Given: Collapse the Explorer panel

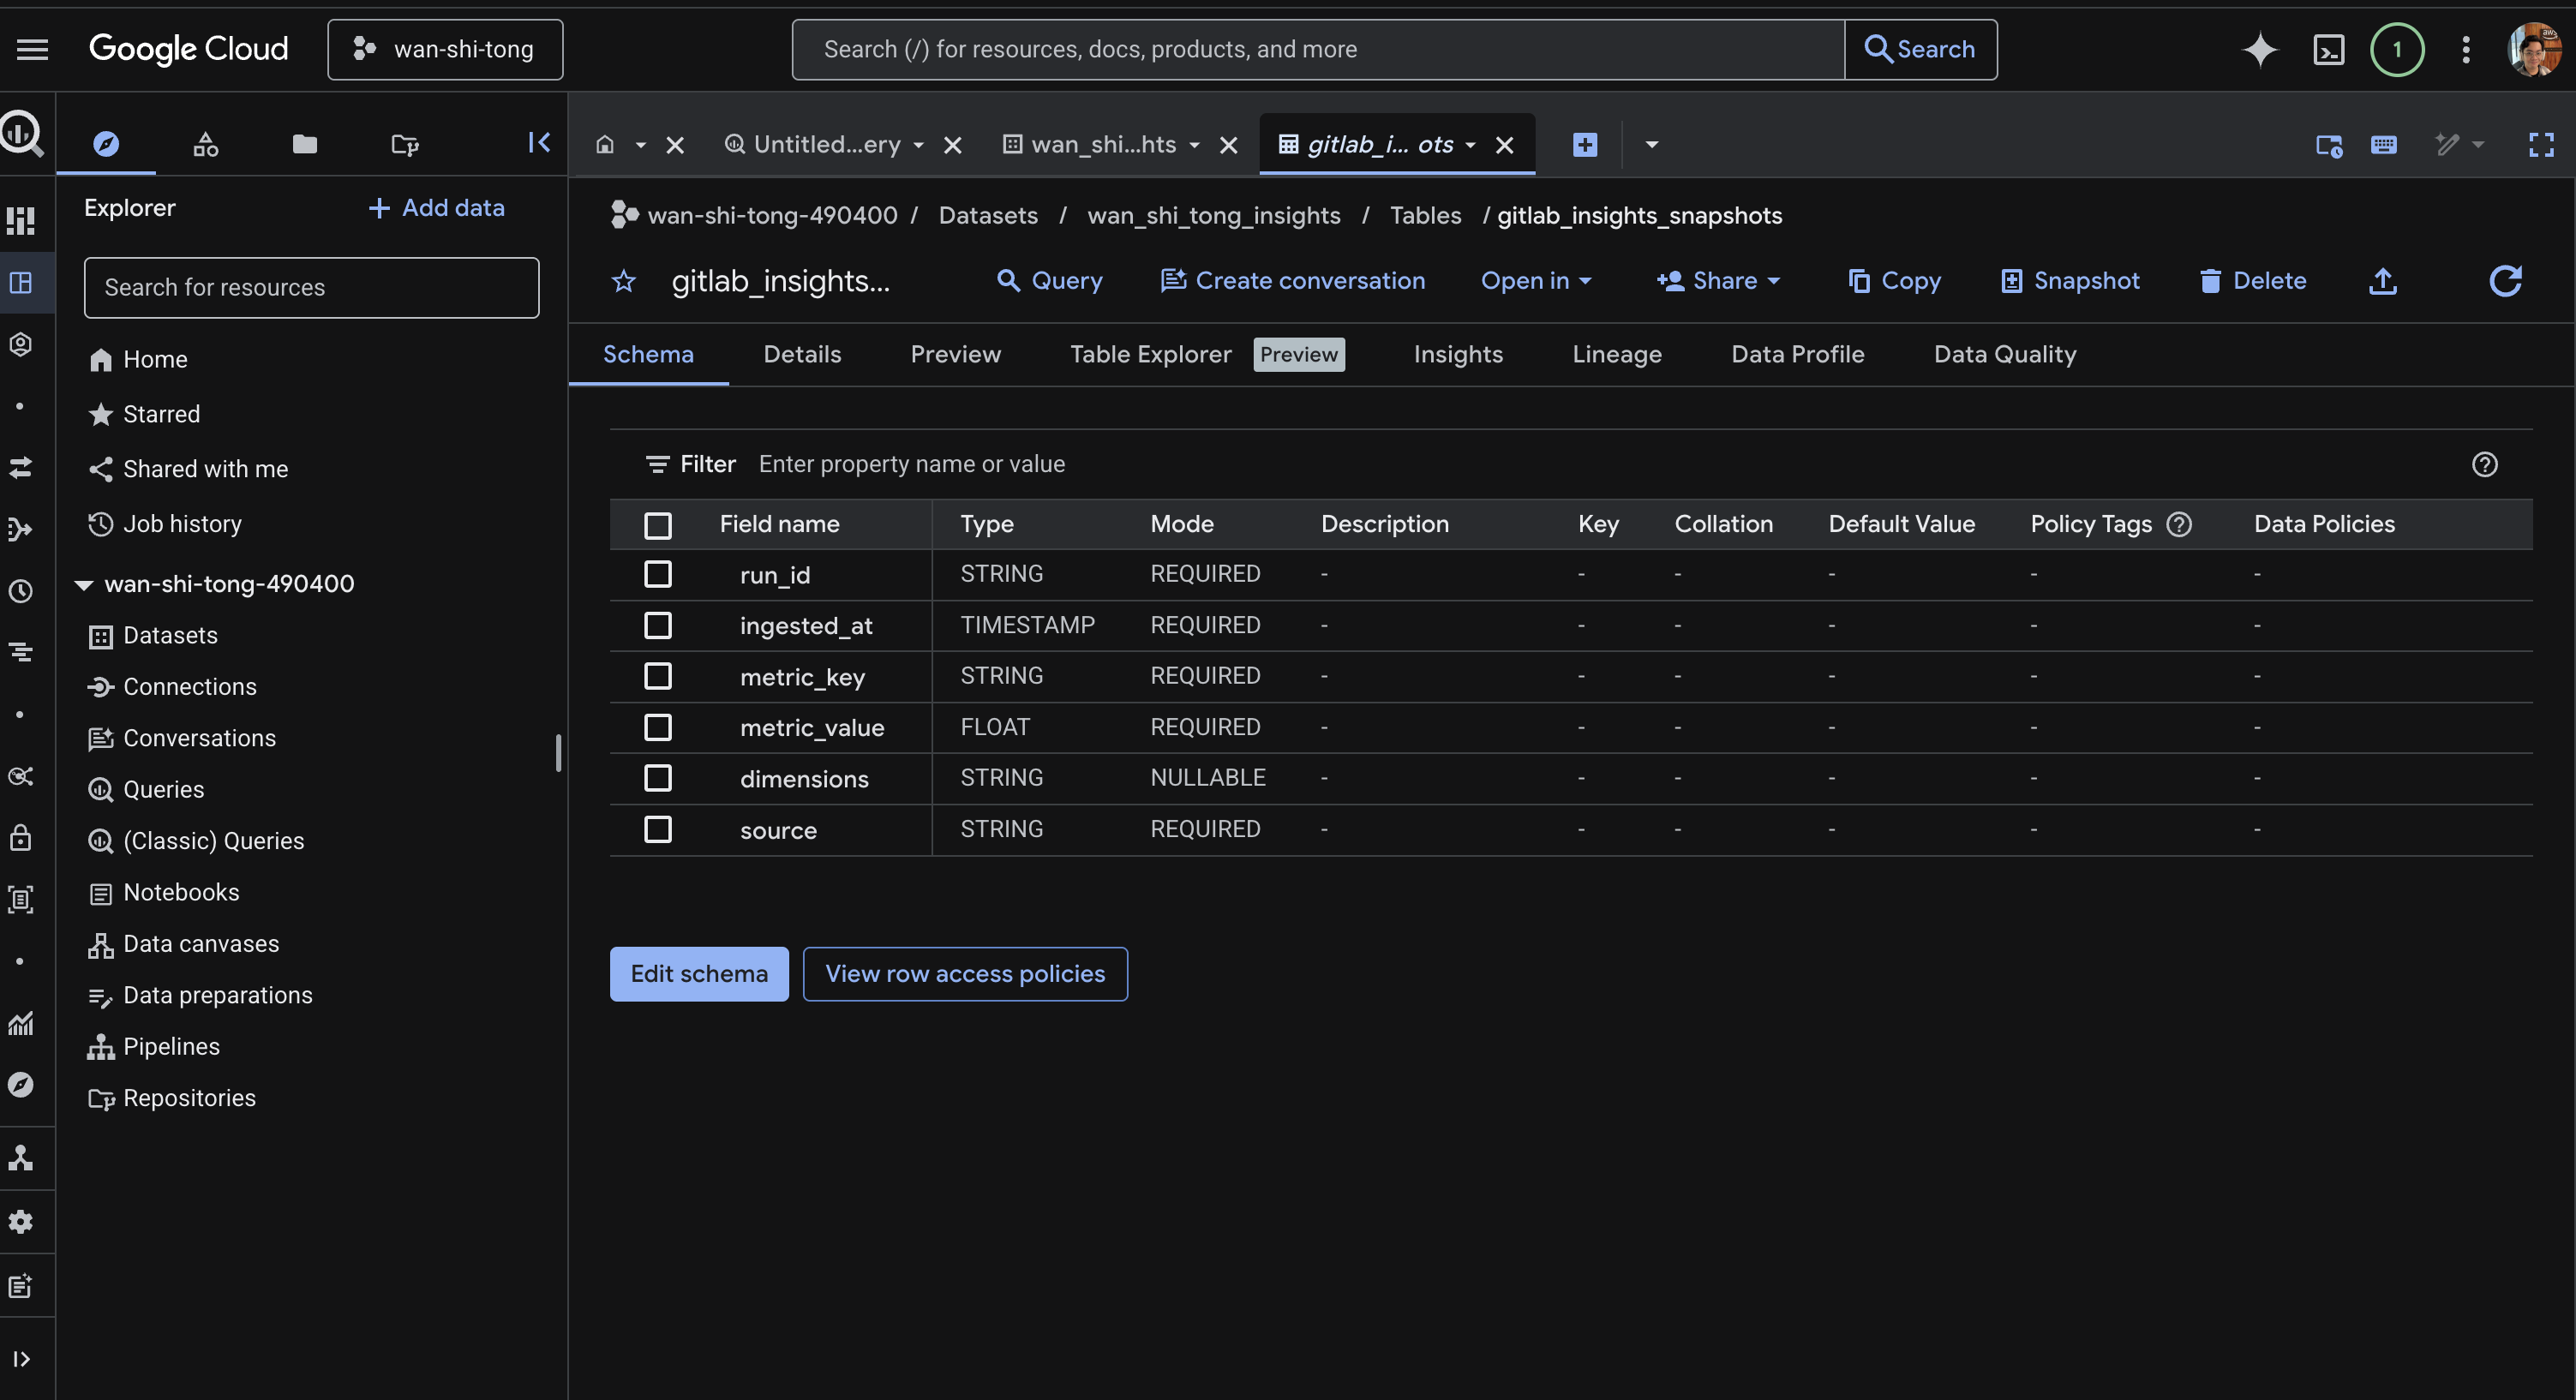Looking at the screenshot, I should [539, 143].
